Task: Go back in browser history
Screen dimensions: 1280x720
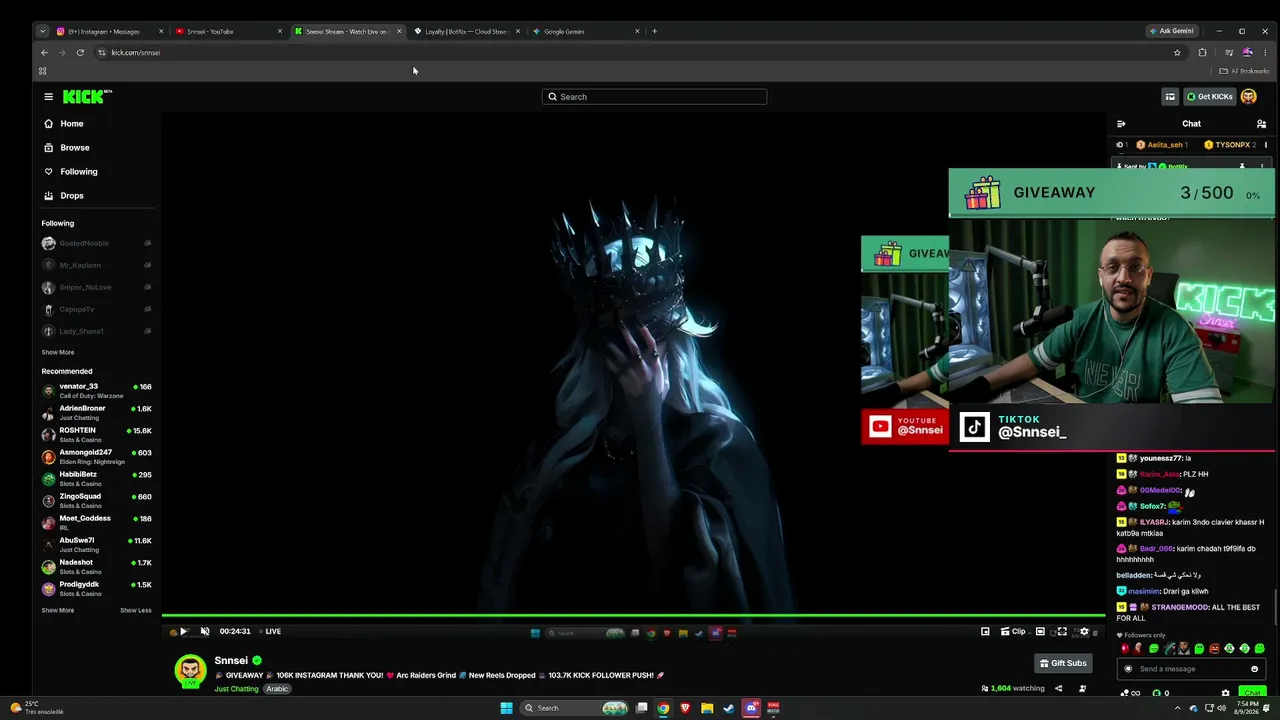Action: pos(44,53)
